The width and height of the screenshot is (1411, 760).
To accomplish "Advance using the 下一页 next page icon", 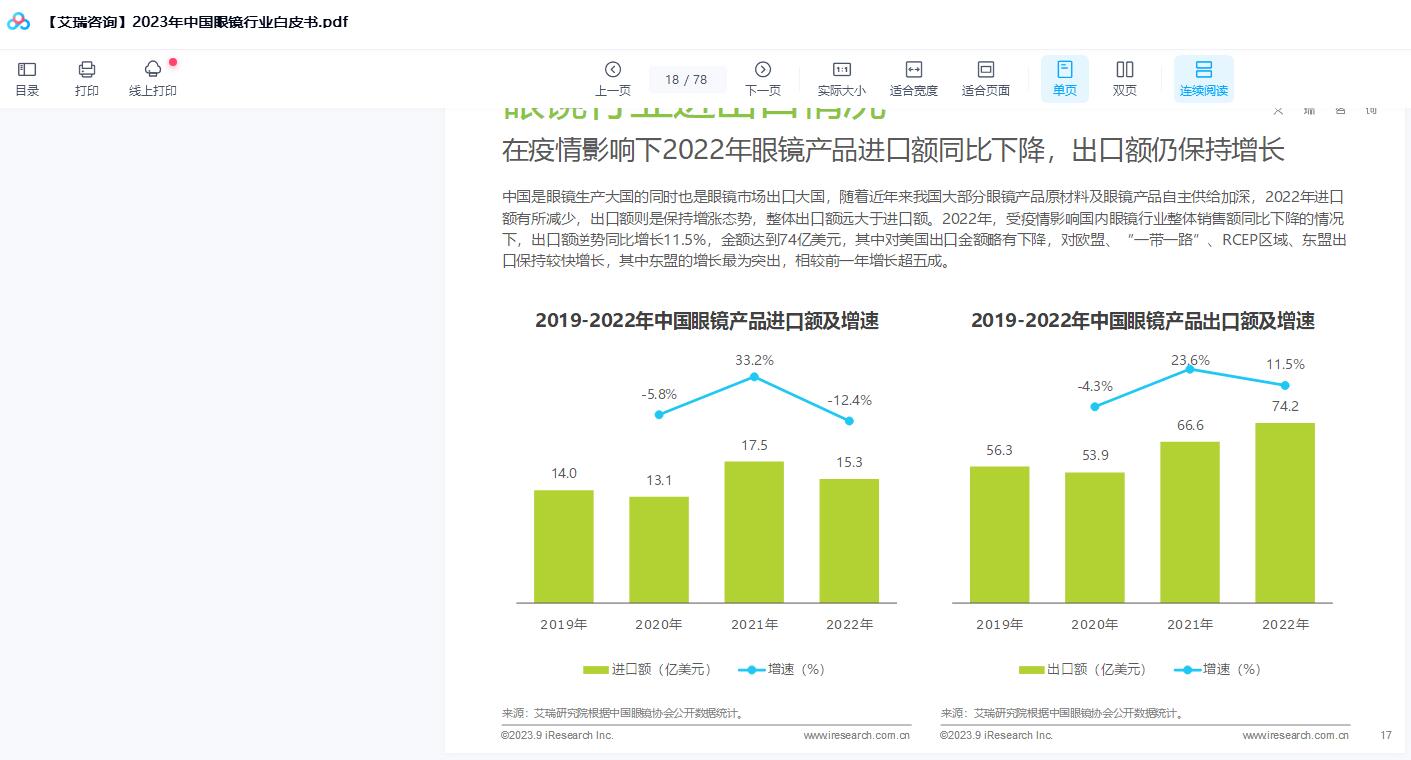I will (763, 77).
